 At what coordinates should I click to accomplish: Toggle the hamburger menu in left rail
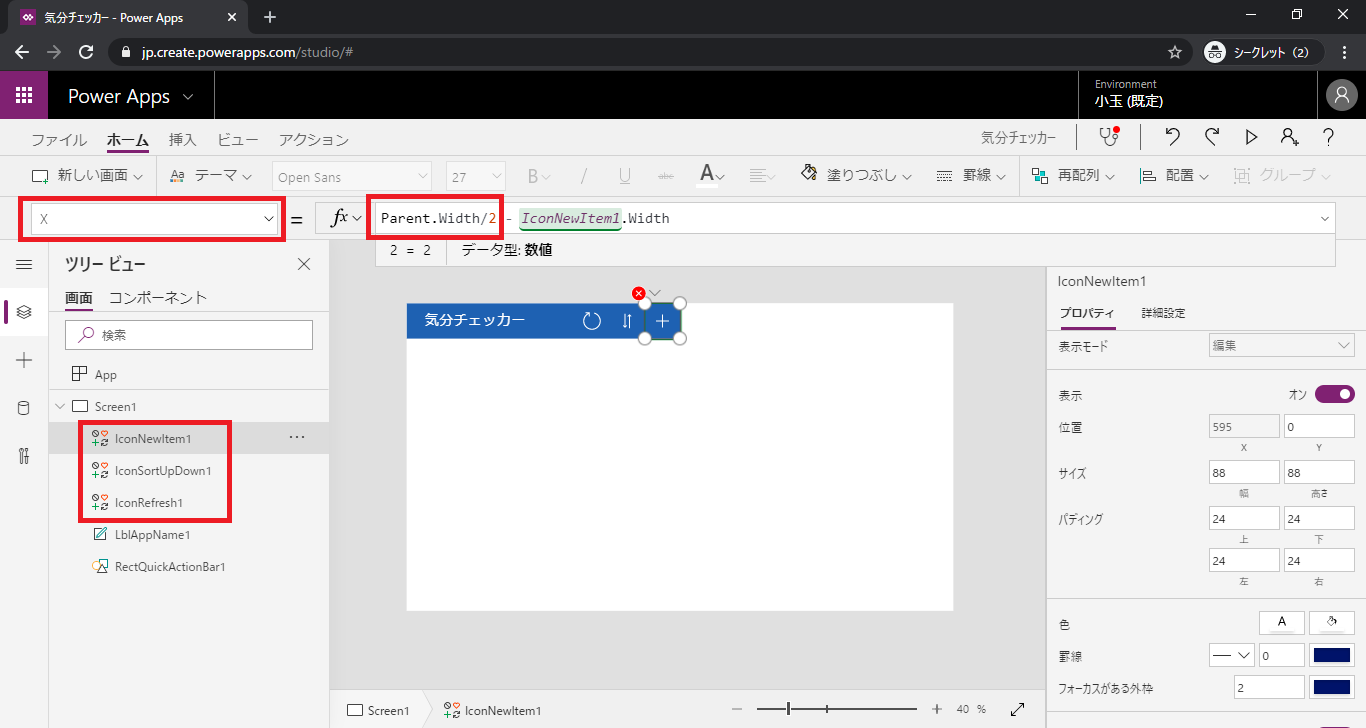[x=24, y=264]
